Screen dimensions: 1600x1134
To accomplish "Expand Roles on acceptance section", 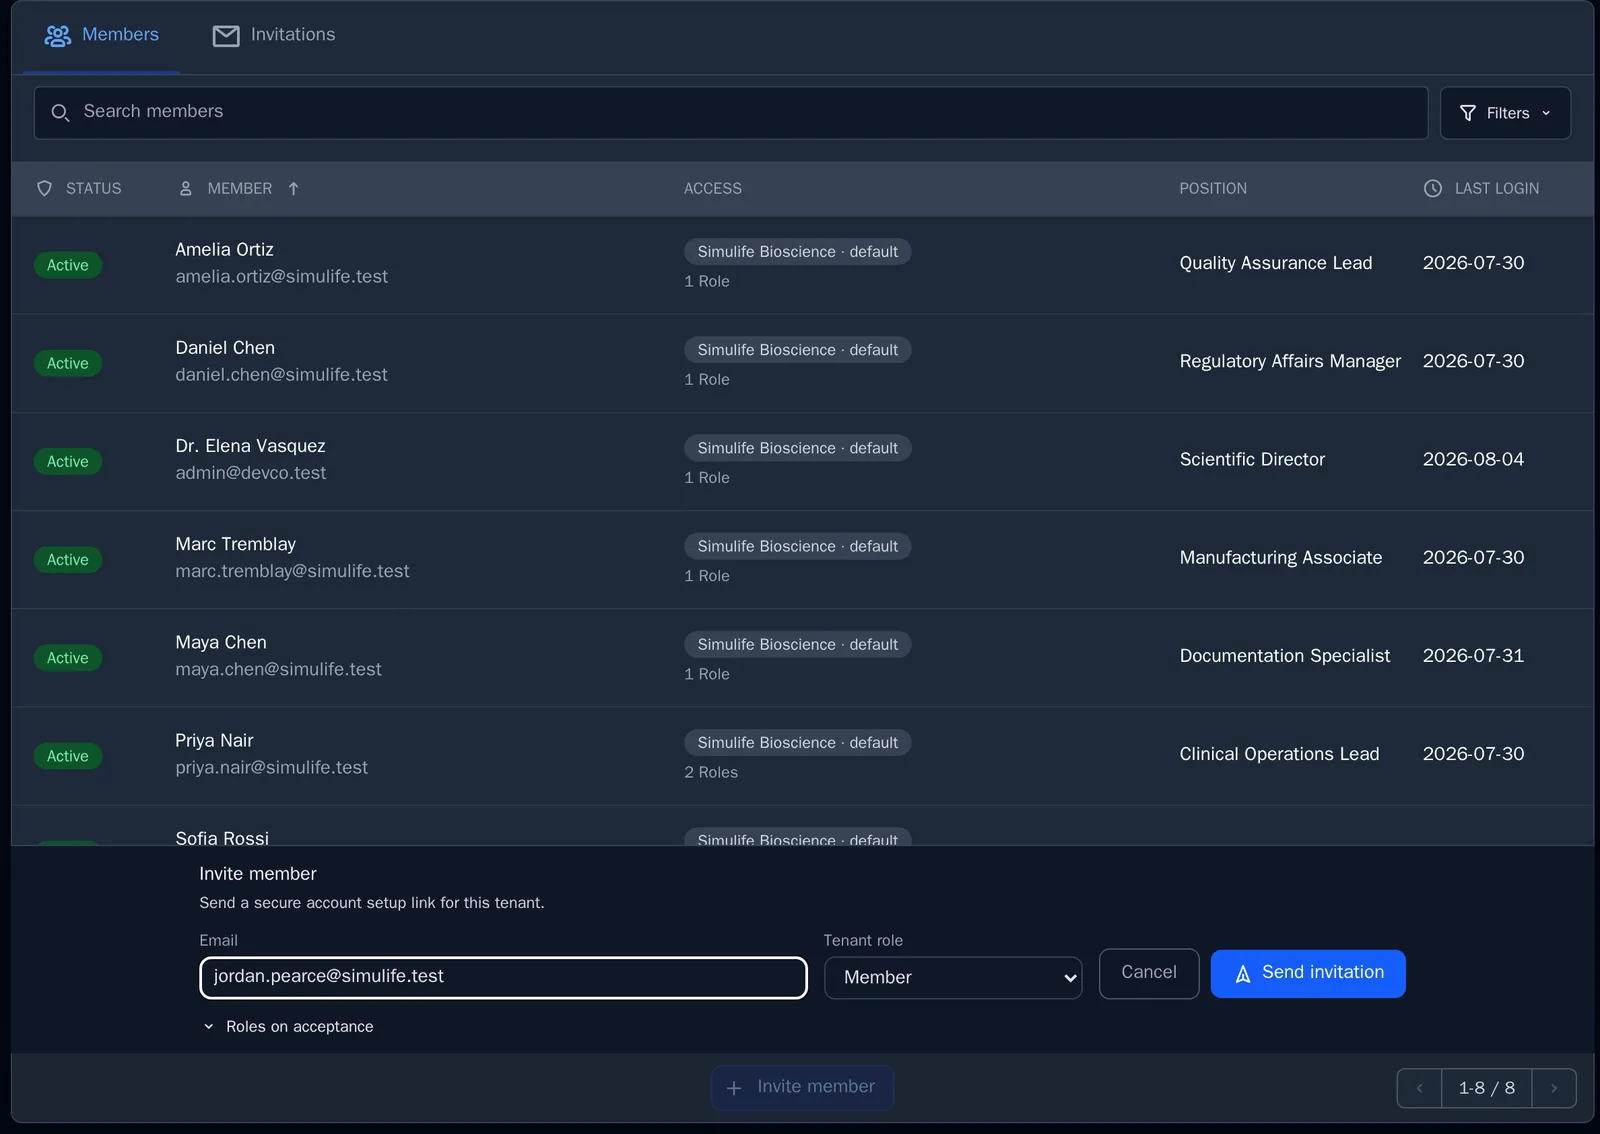I will (x=288, y=1027).
